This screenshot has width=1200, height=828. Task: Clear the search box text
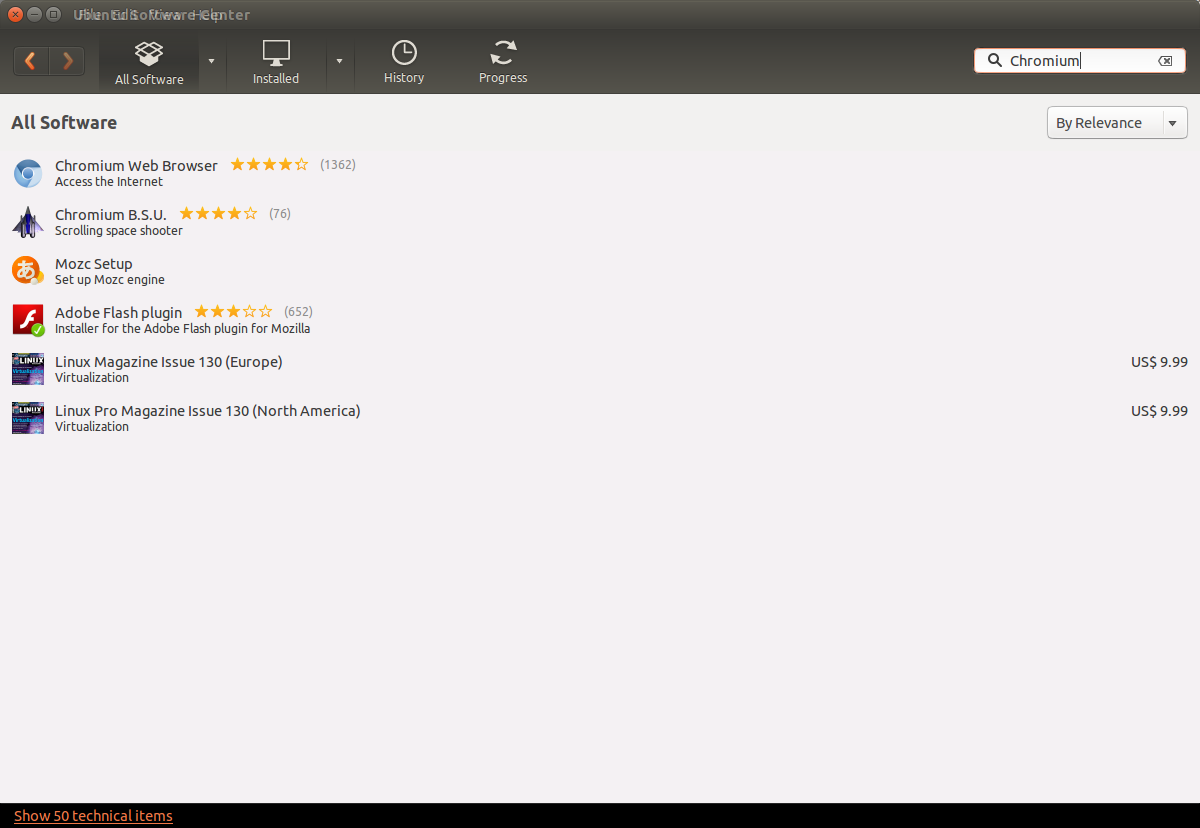click(x=1165, y=61)
